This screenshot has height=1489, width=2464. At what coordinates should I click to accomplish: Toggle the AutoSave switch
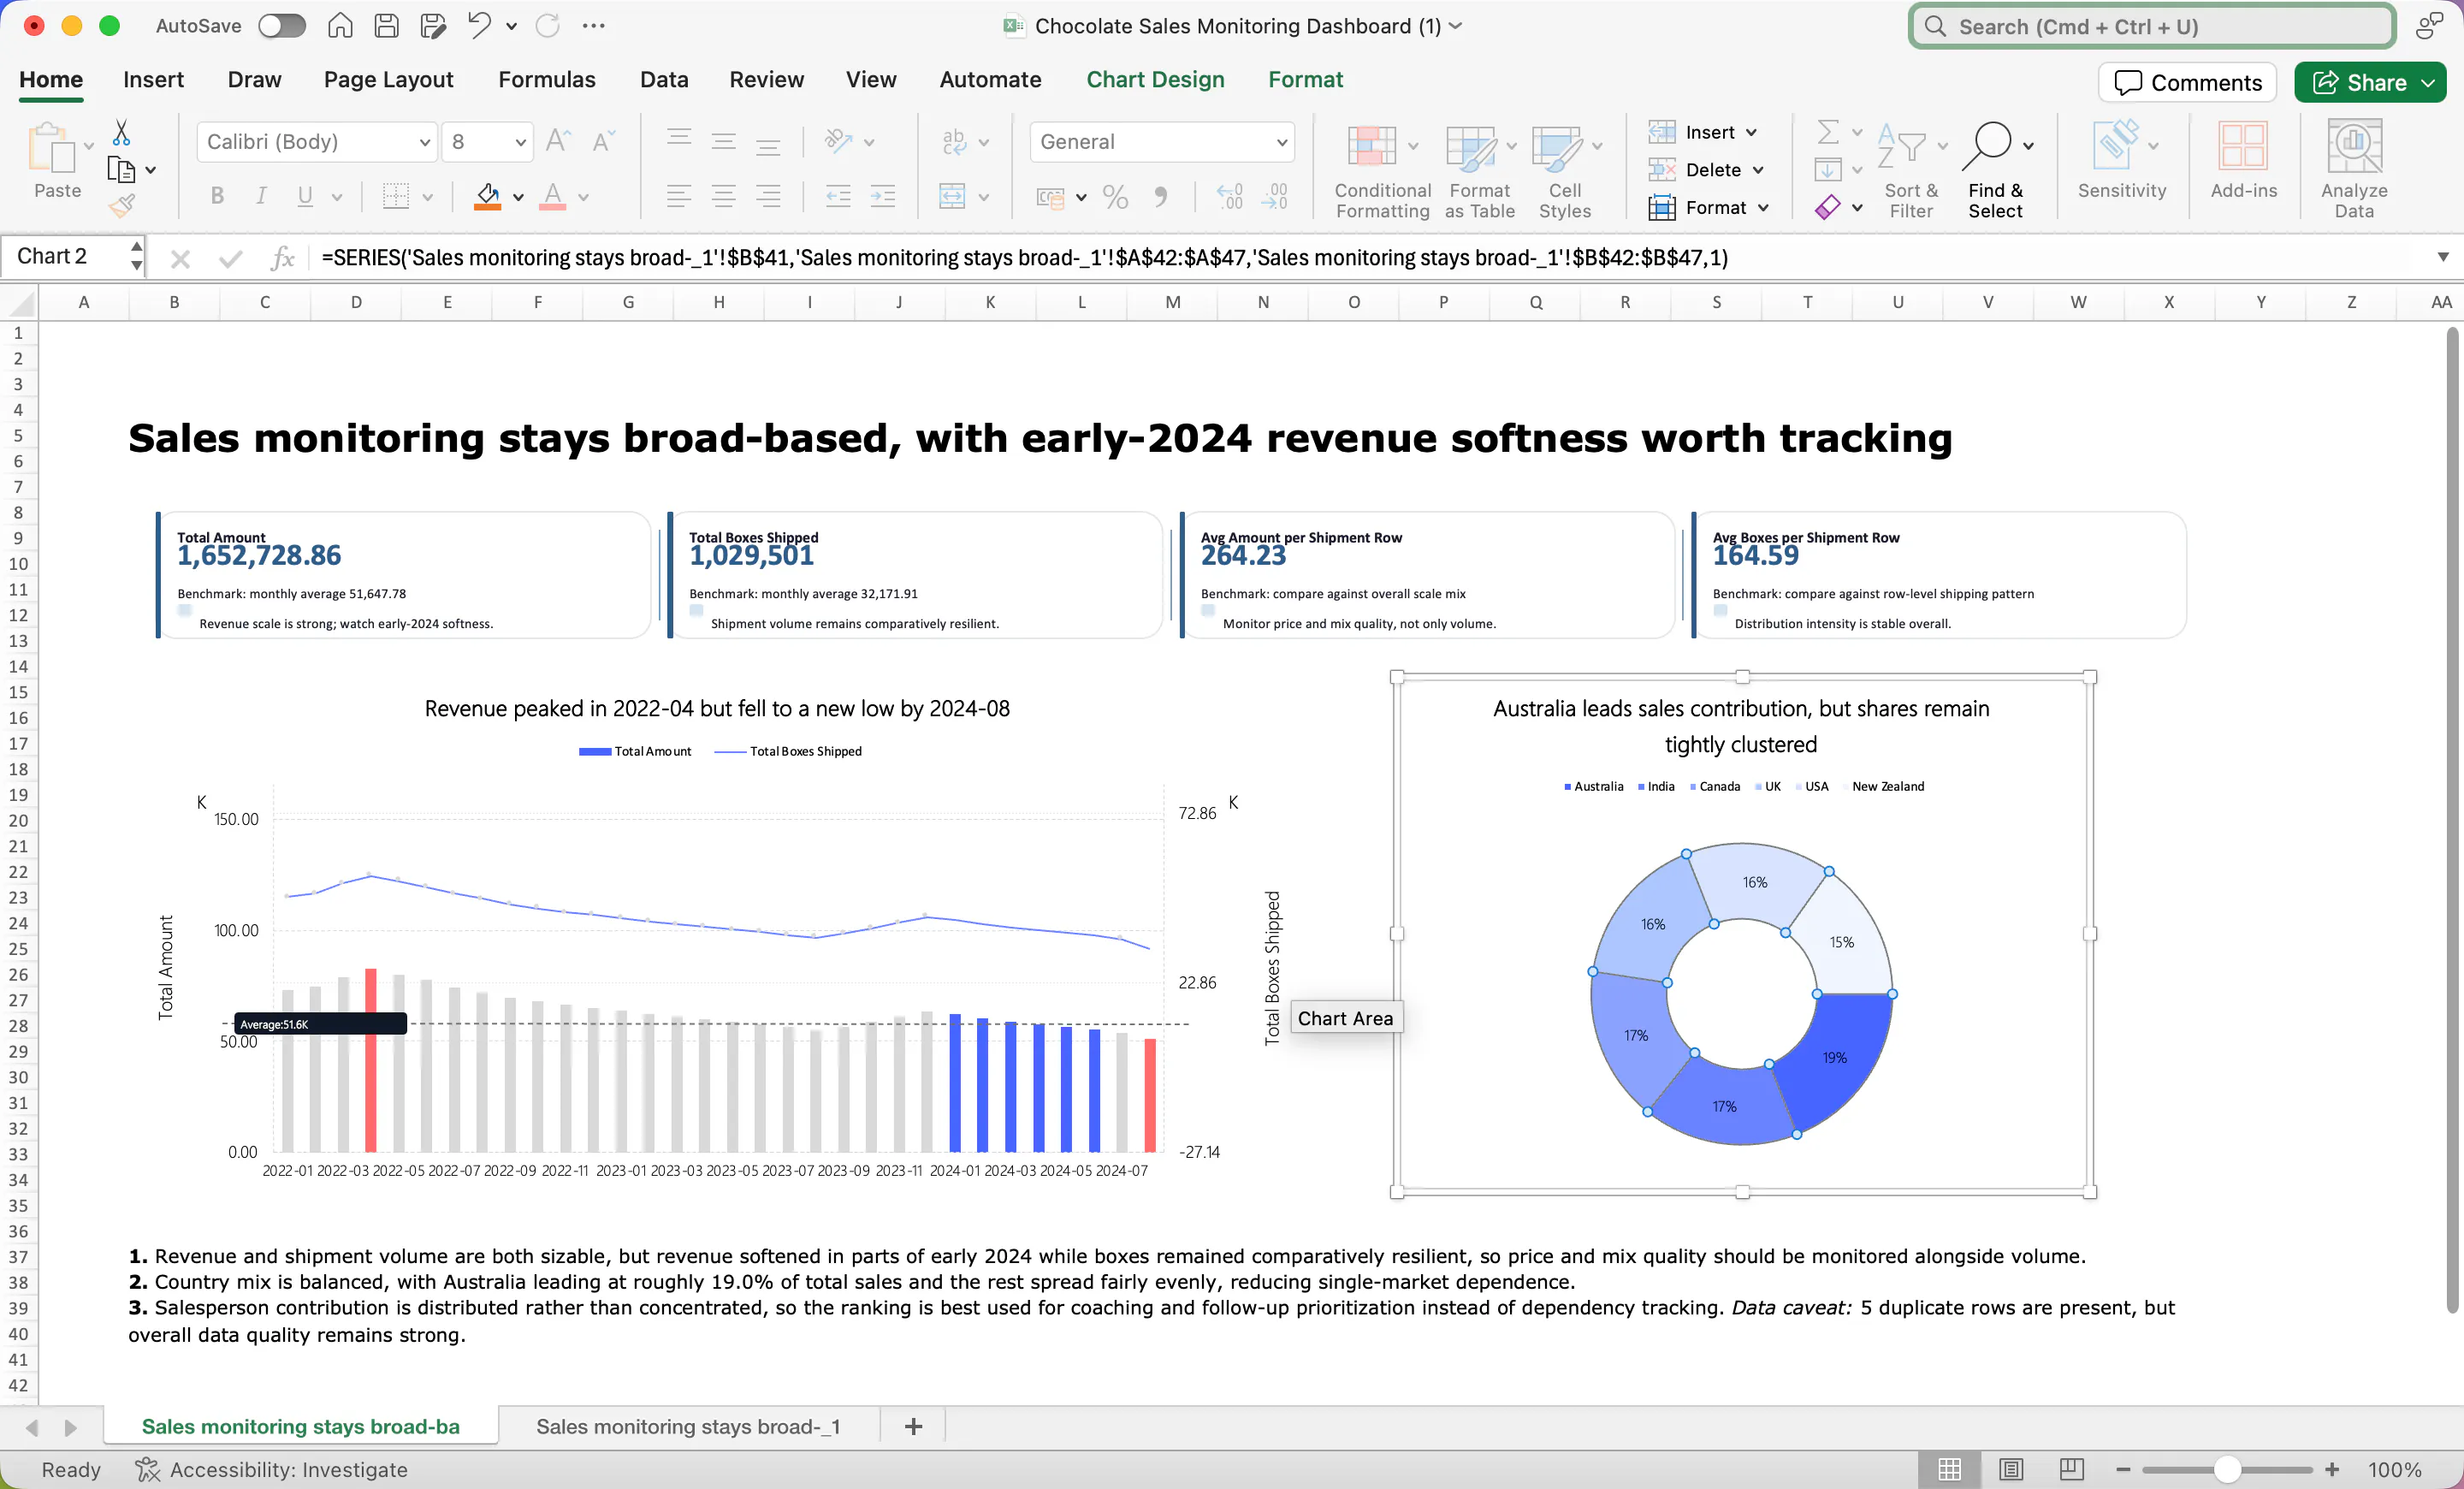pos(282,26)
